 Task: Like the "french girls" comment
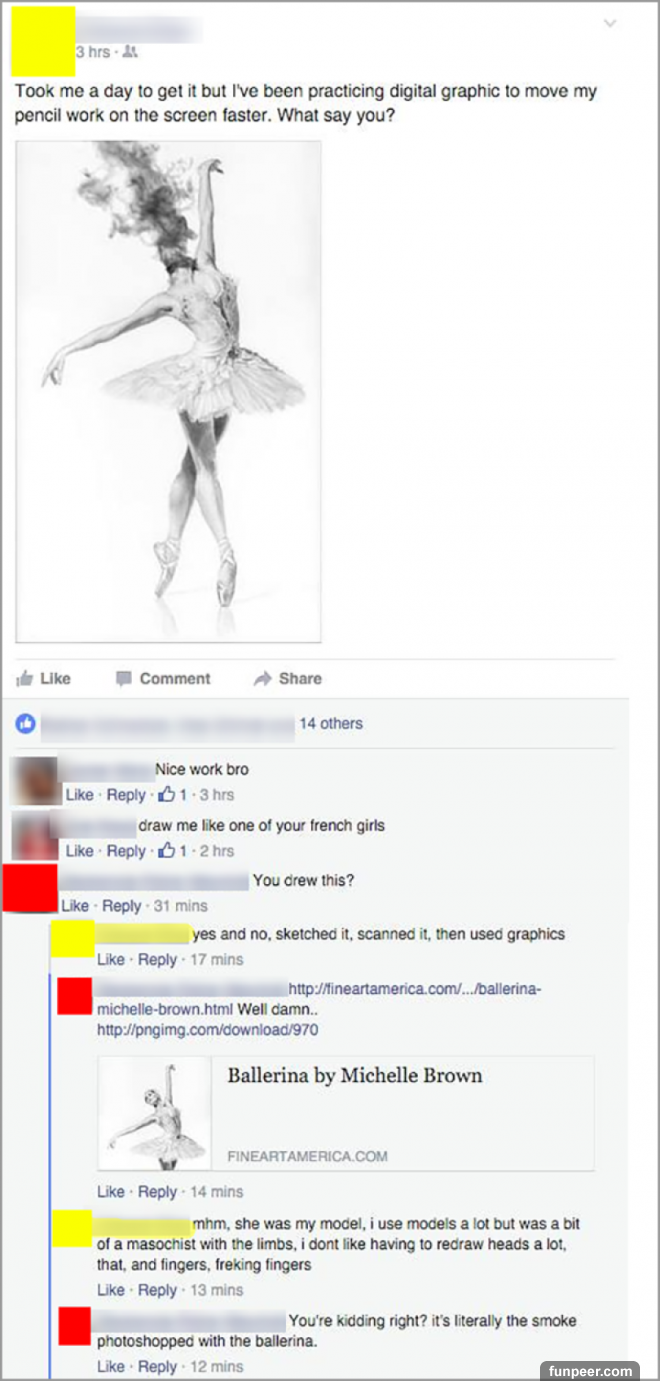coord(79,851)
